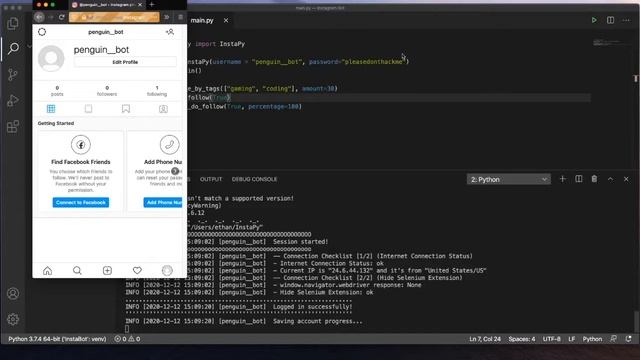
Task: Select the grid posts tab
Action: point(51,109)
